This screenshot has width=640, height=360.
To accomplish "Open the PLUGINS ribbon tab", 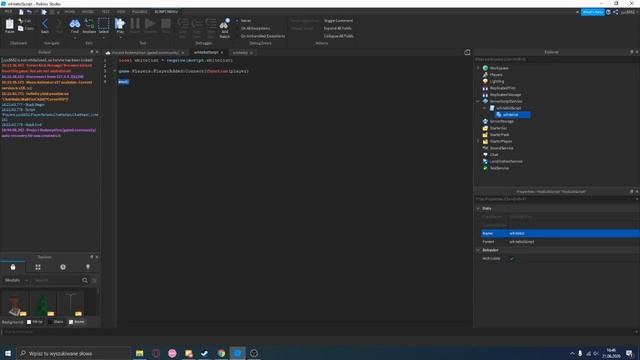I will point(140,12).
